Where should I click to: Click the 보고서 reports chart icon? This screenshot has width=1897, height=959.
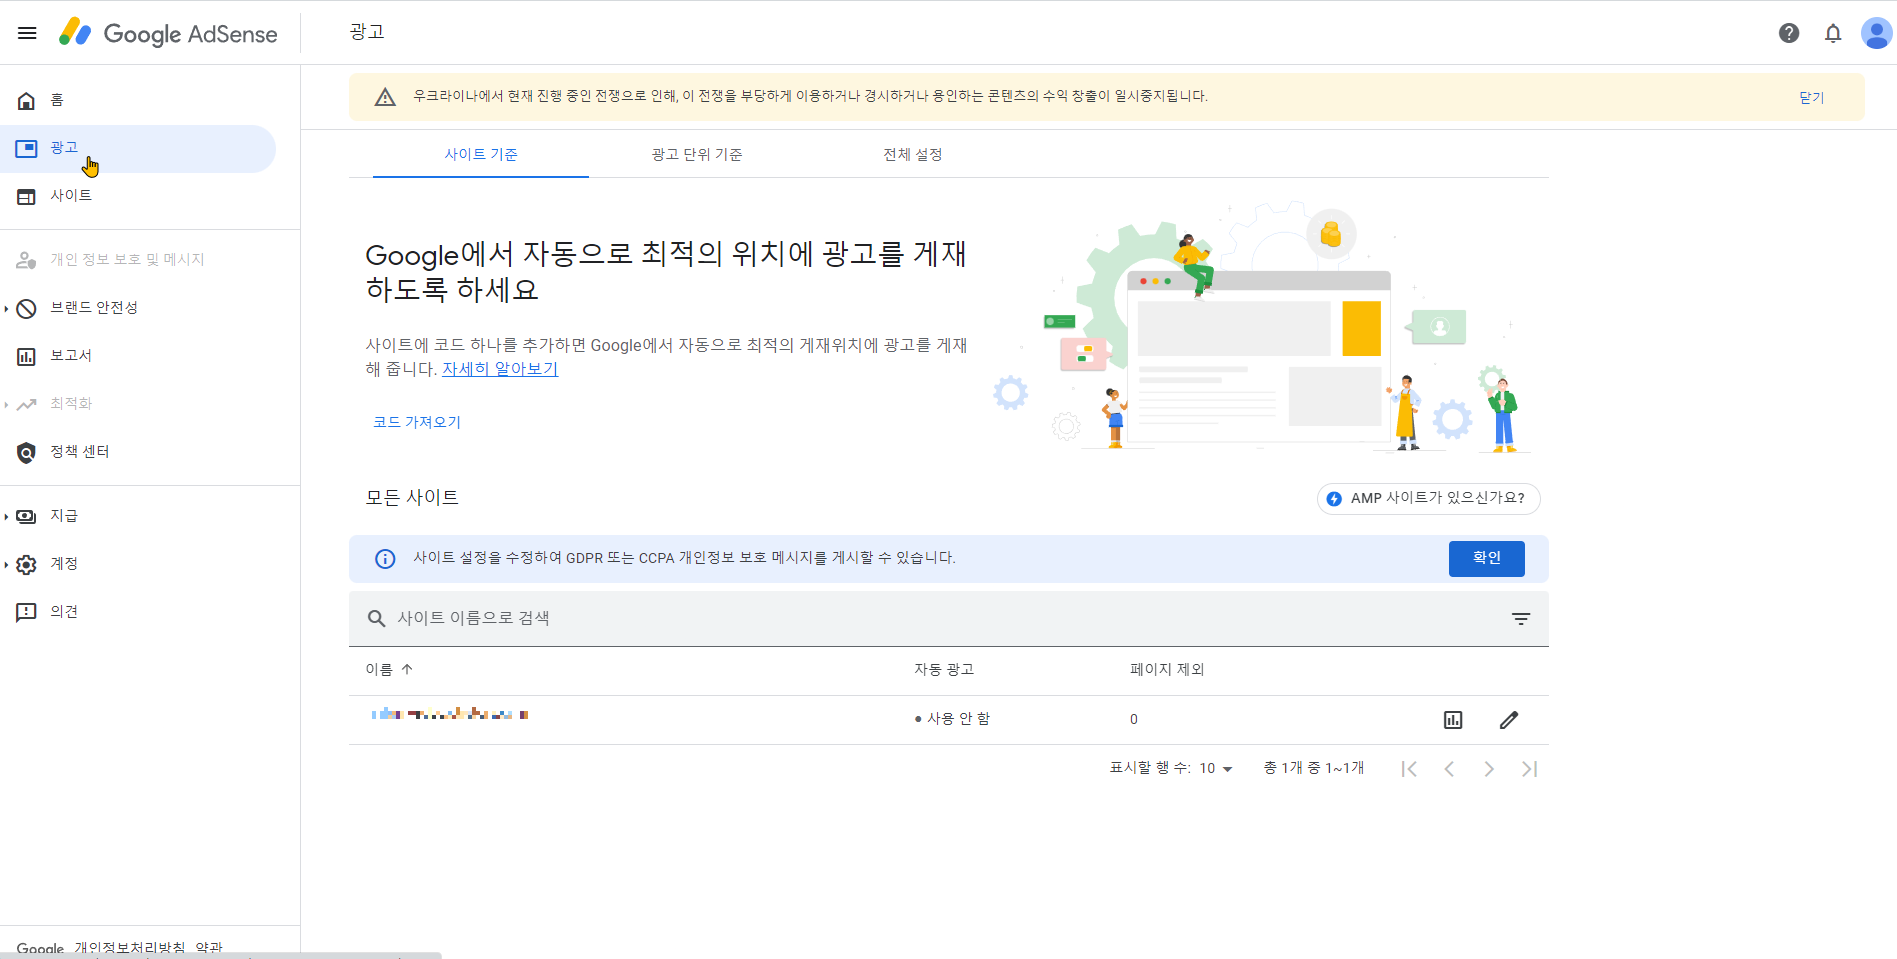(27, 356)
